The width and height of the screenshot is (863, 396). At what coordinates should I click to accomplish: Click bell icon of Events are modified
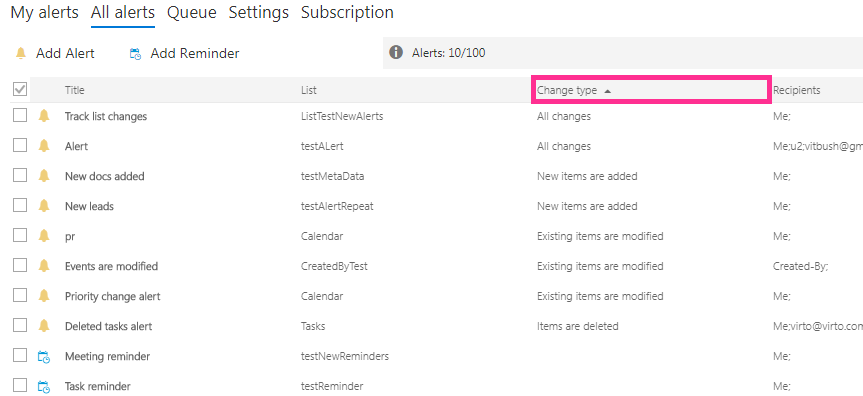click(x=44, y=265)
